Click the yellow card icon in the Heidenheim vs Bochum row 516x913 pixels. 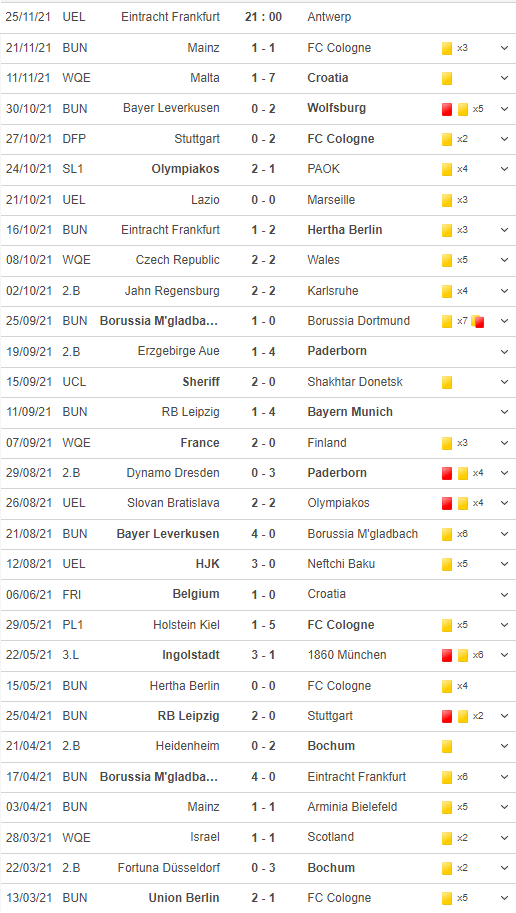coord(447,746)
